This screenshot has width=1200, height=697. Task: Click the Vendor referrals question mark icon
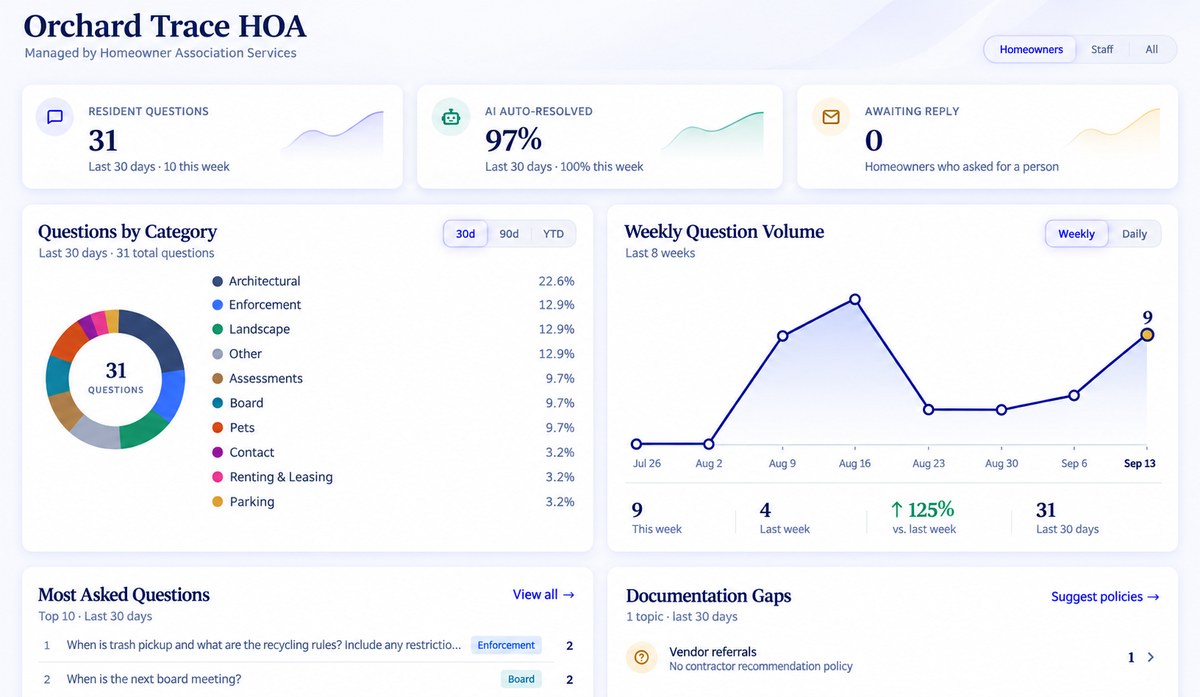point(642,657)
